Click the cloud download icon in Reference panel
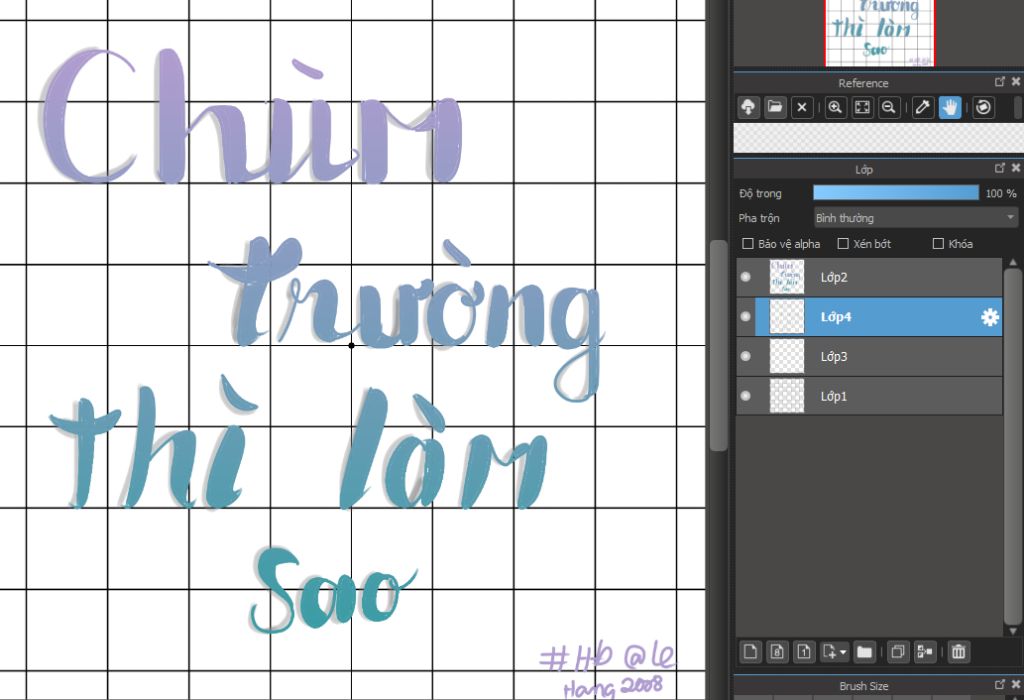This screenshot has height=700, width=1024. [748, 108]
